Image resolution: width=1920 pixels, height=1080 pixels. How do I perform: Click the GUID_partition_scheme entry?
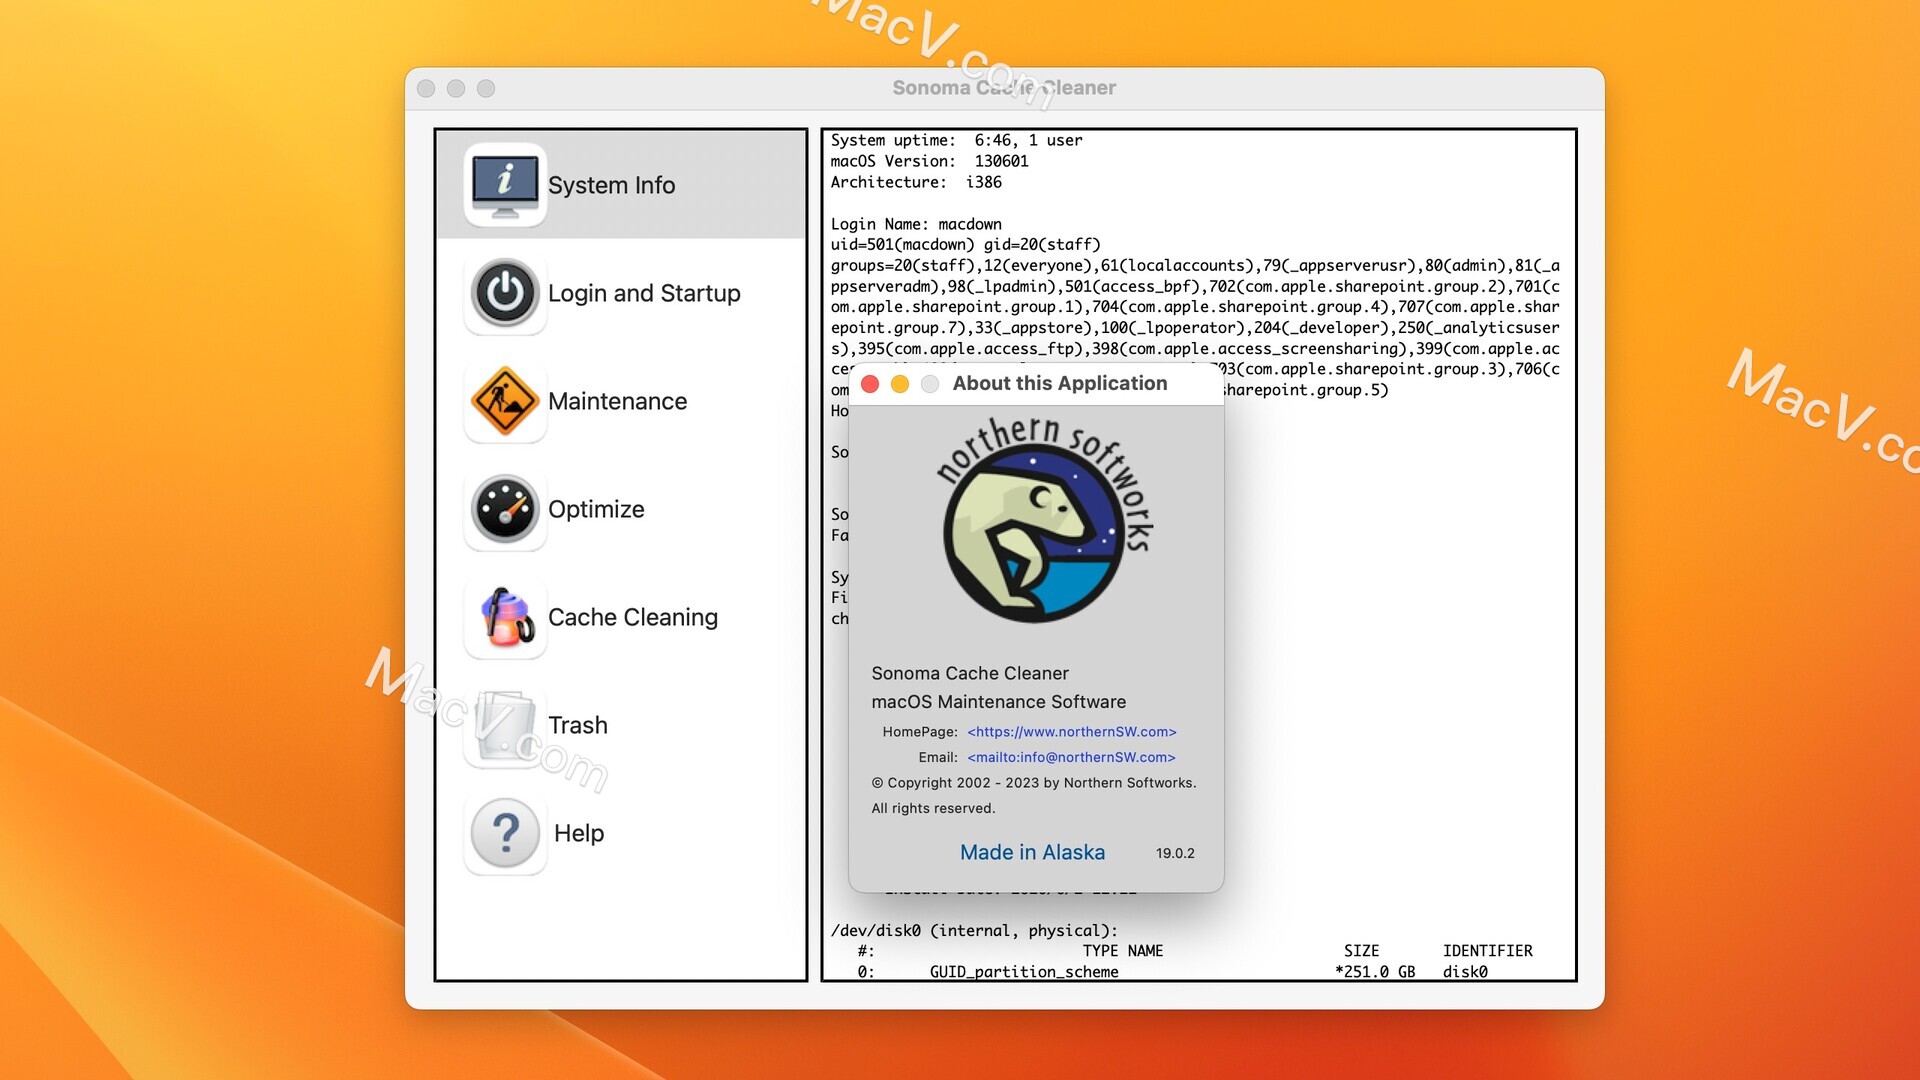coord(1024,972)
